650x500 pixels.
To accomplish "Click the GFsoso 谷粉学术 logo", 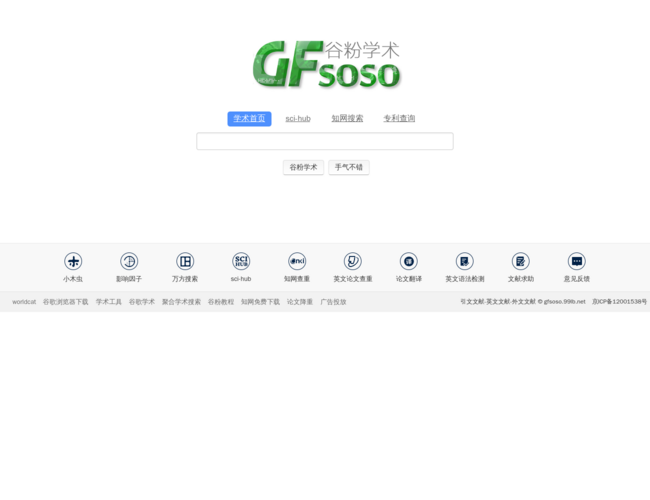I will click(327, 64).
